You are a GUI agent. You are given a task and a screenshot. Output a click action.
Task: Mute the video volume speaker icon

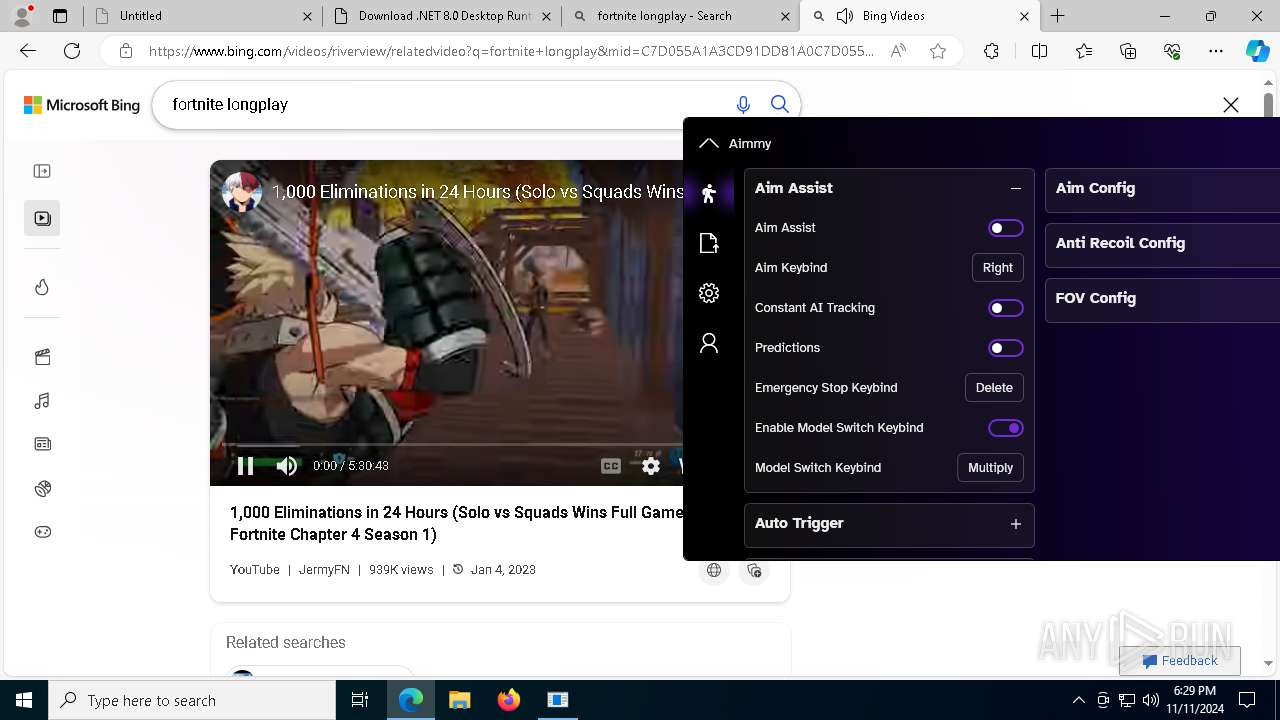tap(287, 465)
